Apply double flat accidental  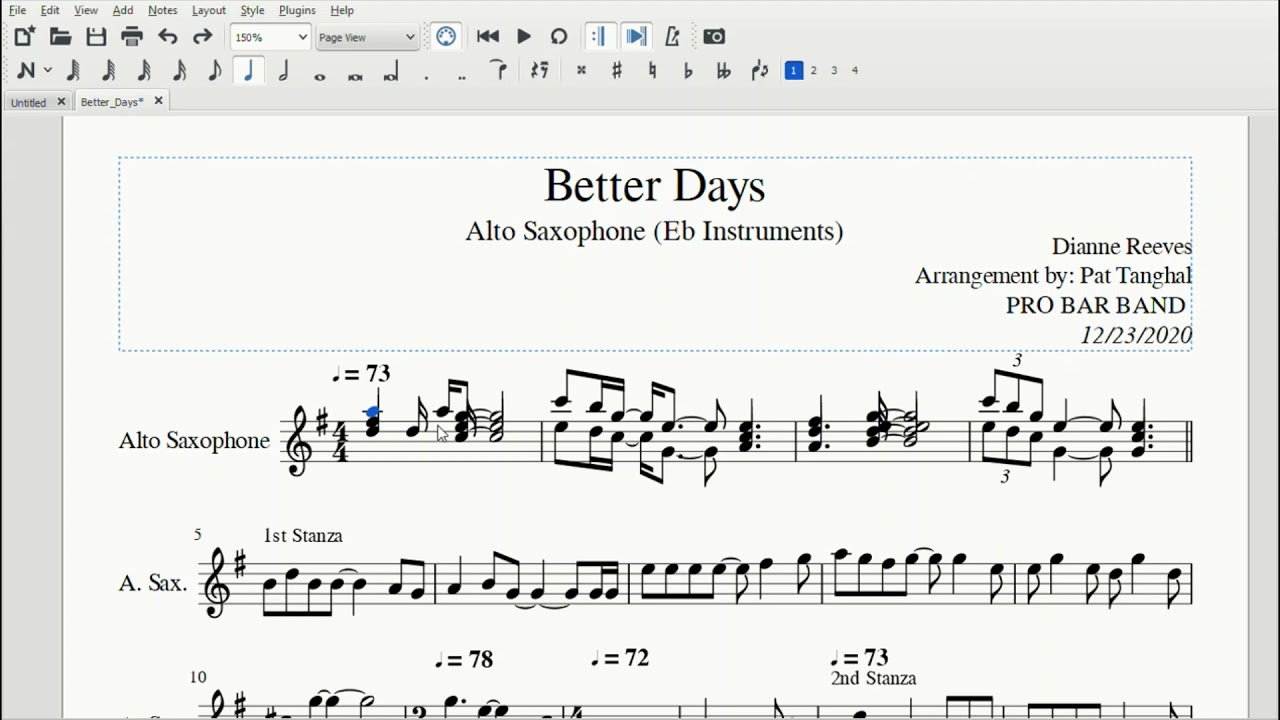pos(723,71)
